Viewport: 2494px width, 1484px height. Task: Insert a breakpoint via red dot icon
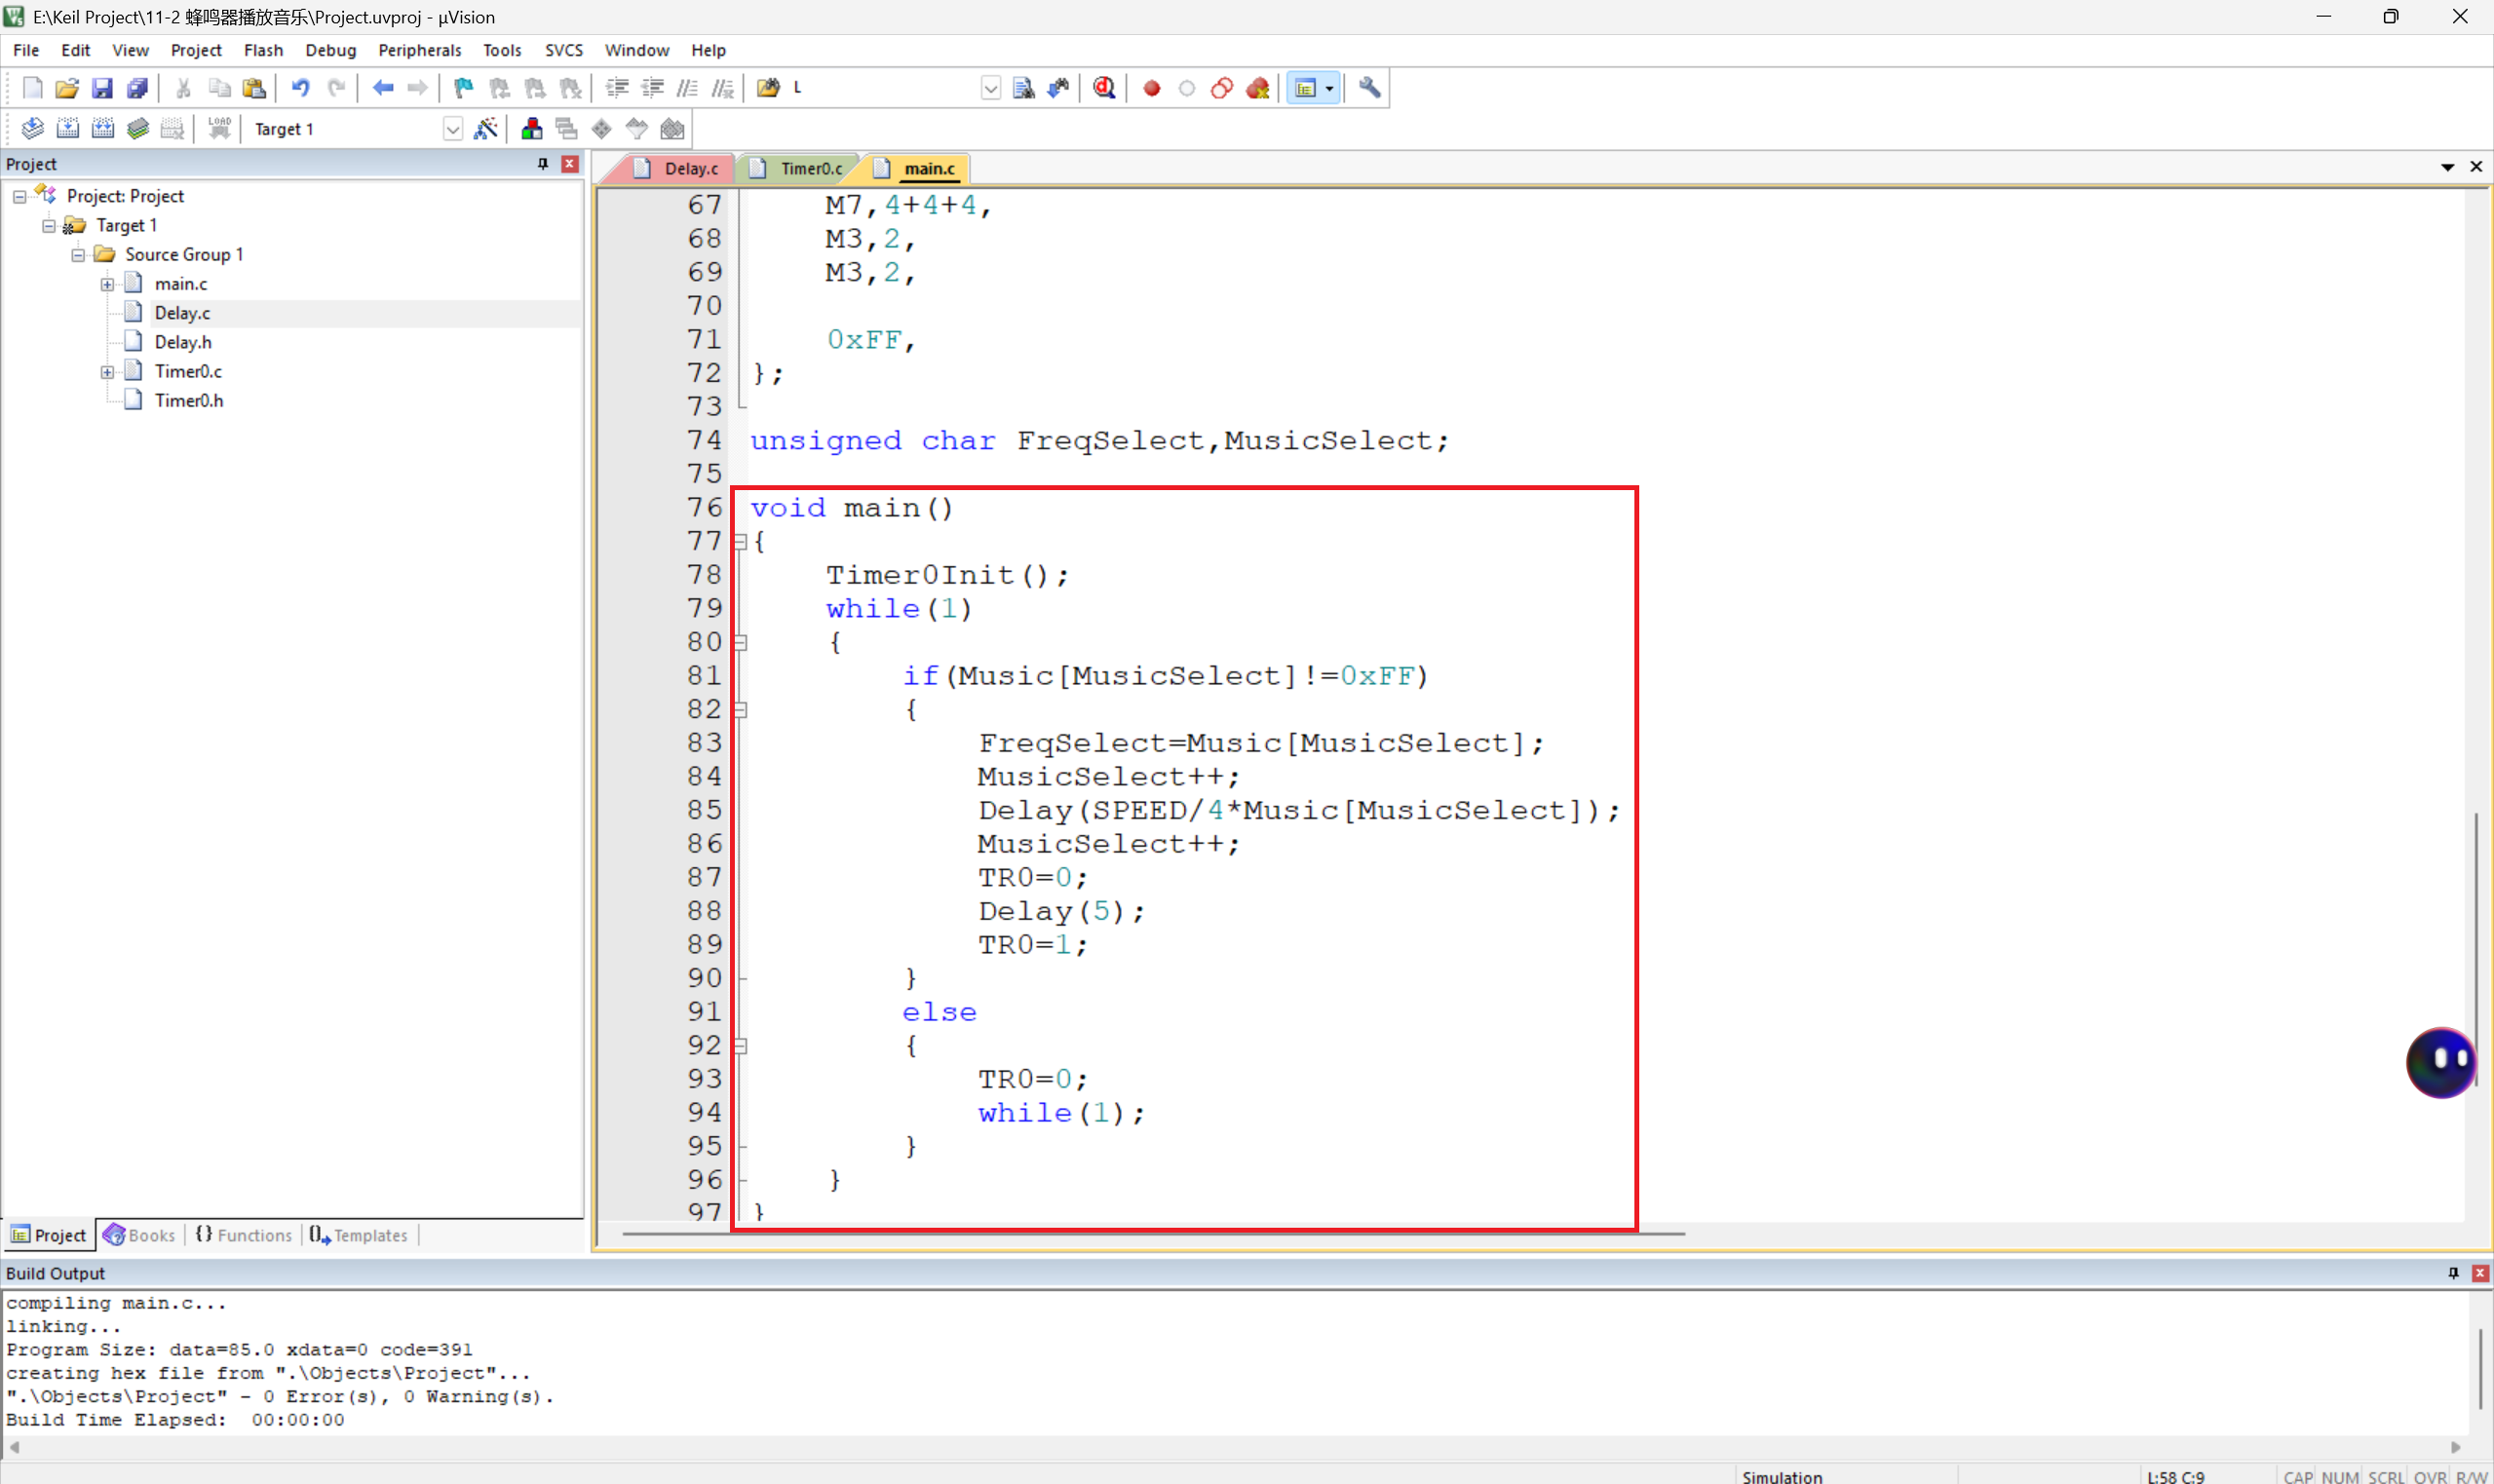[1151, 88]
